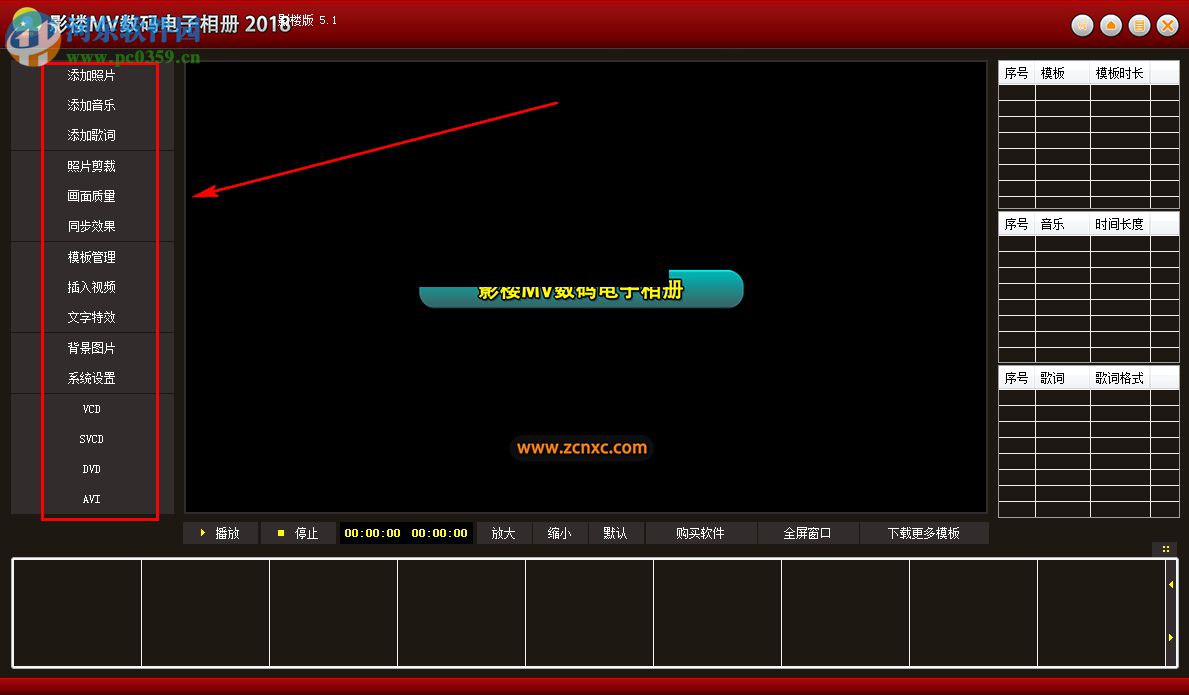The height and width of the screenshot is (695, 1189).
Task: Click the 模板时长 column header
Action: (x=1120, y=74)
